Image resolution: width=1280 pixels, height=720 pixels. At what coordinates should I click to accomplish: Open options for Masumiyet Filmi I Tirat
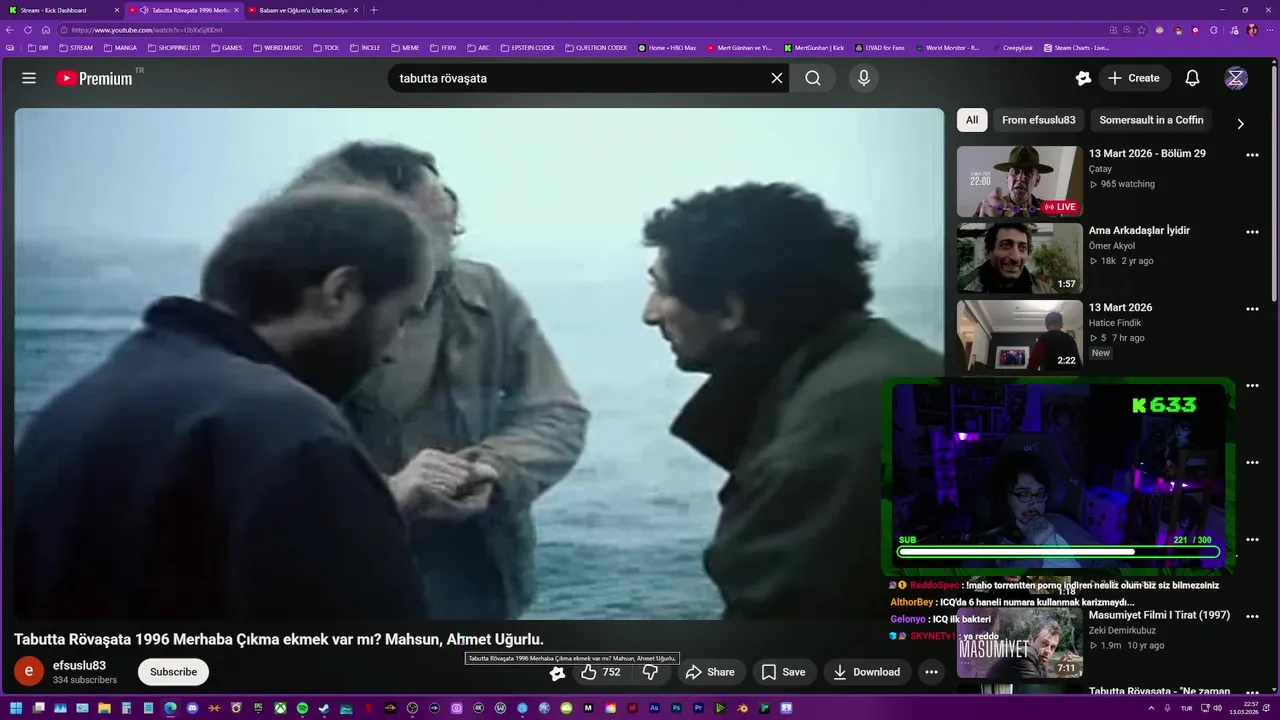pos(1252,617)
